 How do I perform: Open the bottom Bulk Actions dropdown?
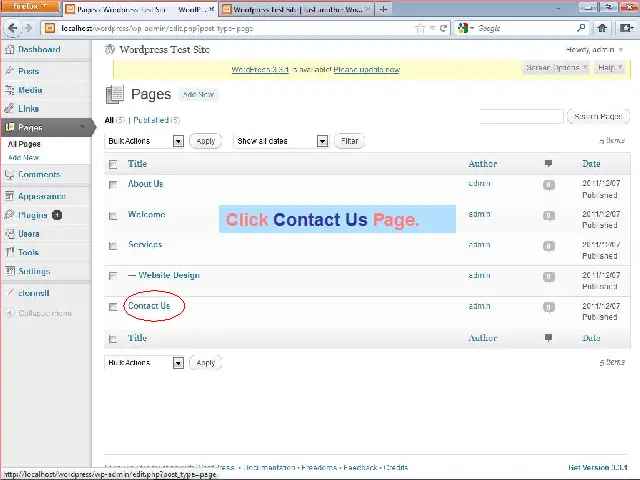[144, 362]
